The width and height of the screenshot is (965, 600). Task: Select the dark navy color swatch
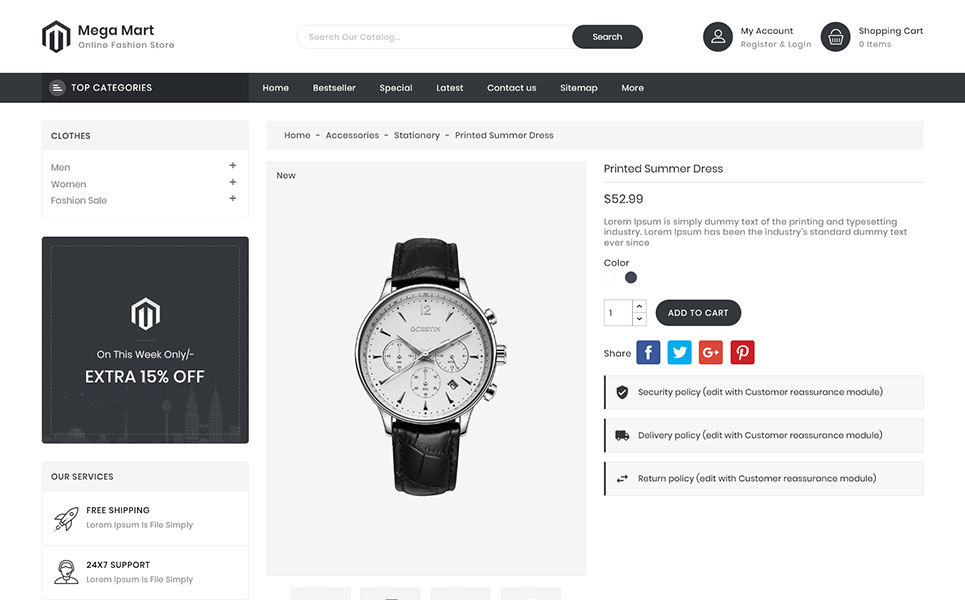[631, 278]
